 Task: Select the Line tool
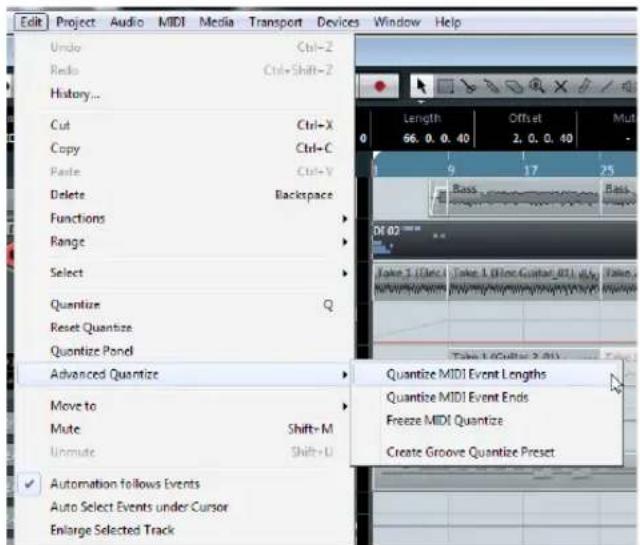click(x=607, y=87)
